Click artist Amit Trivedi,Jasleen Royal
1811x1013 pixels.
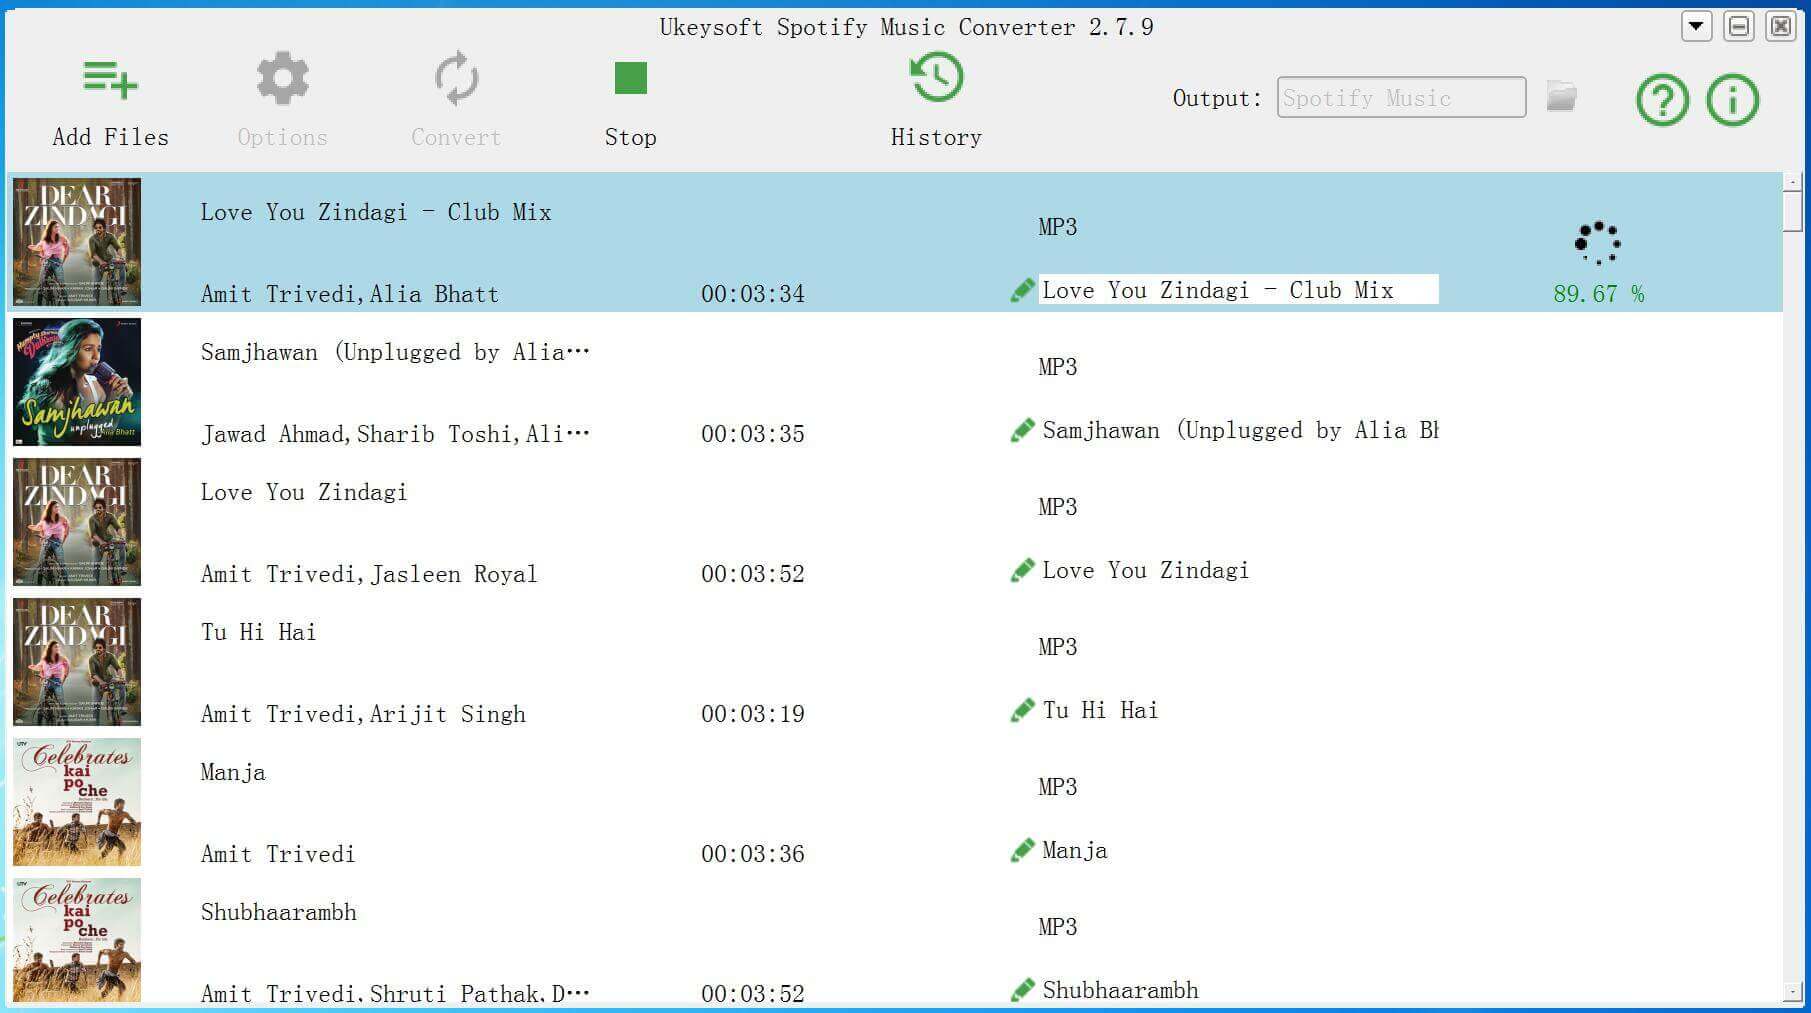coord(369,574)
